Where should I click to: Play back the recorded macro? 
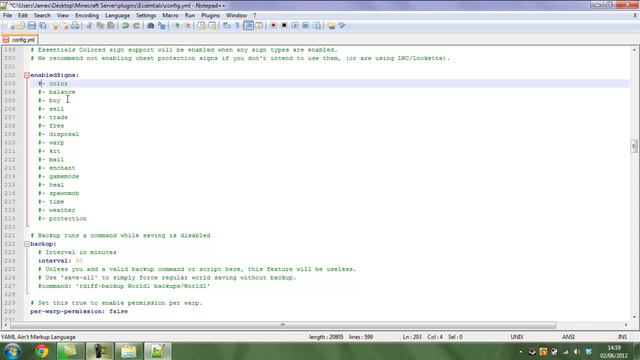(x=295, y=26)
